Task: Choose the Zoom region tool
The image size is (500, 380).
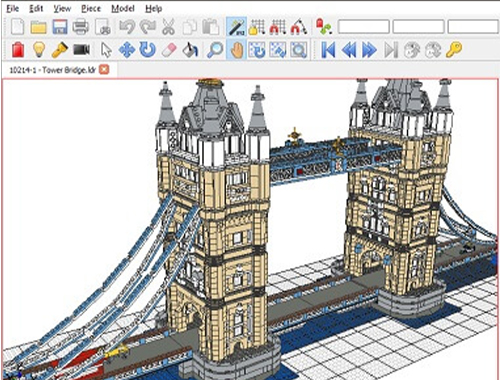Action: 298,50
